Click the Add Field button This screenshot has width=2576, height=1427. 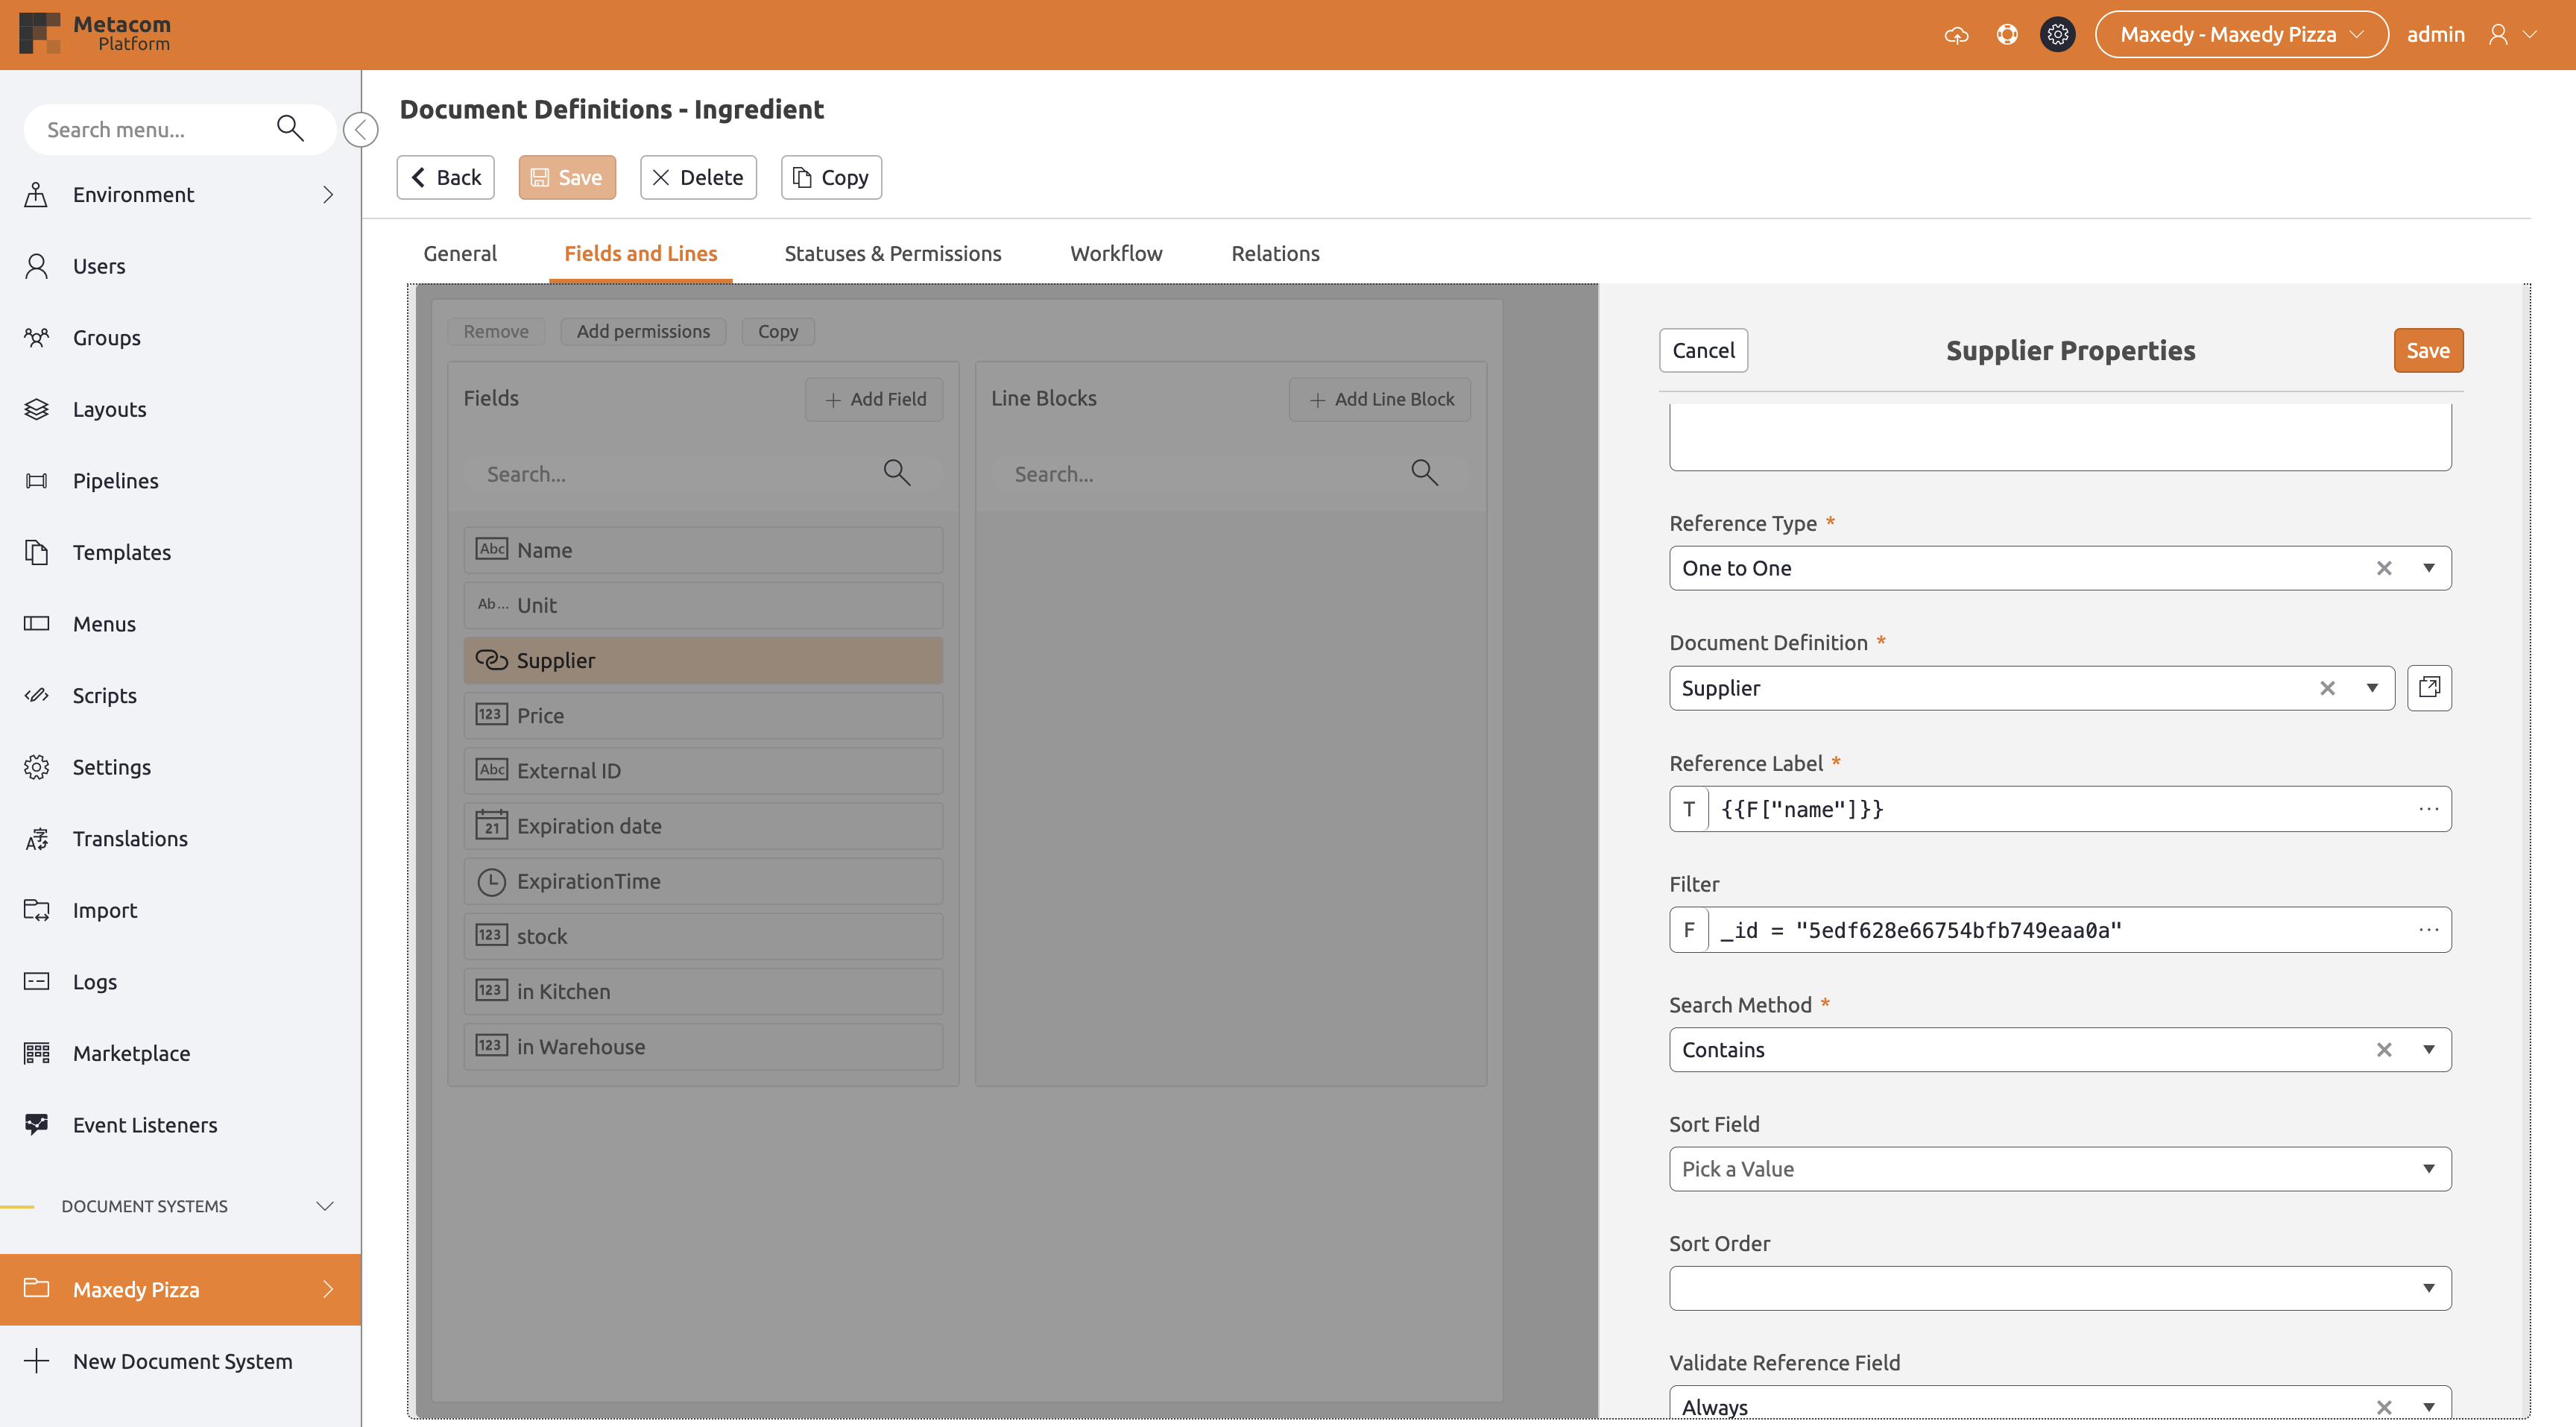coord(874,399)
